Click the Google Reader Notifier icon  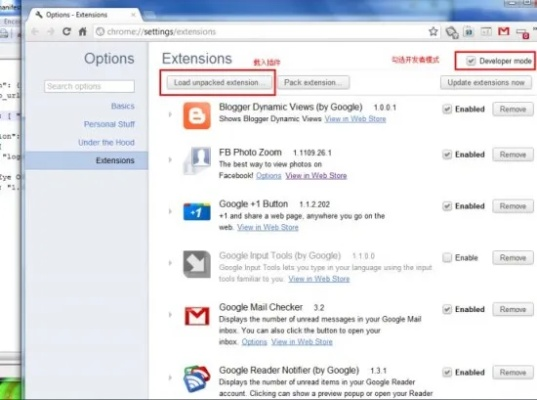(197, 378)
